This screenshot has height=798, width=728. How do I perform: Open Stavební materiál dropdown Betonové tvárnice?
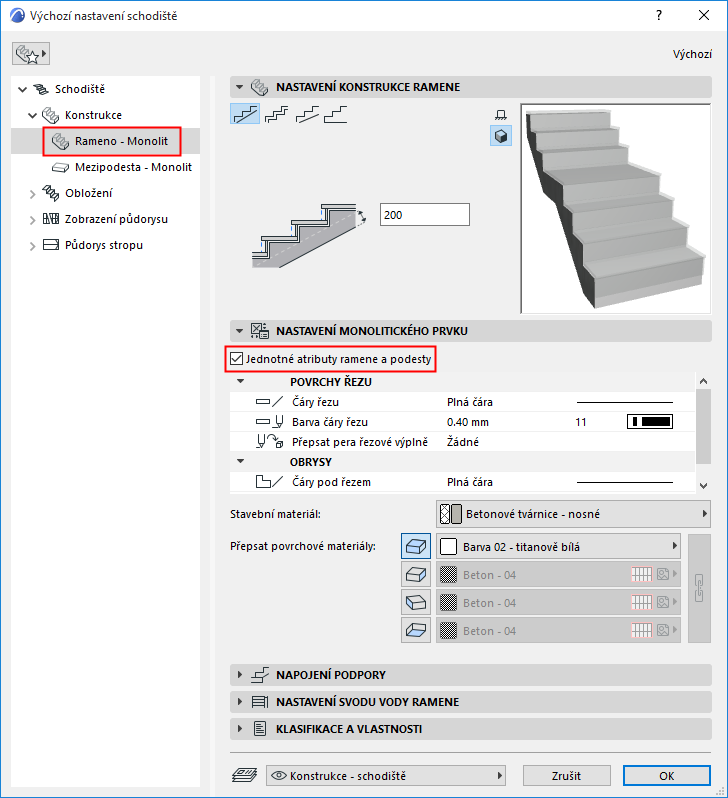click(x=573, y=514)
